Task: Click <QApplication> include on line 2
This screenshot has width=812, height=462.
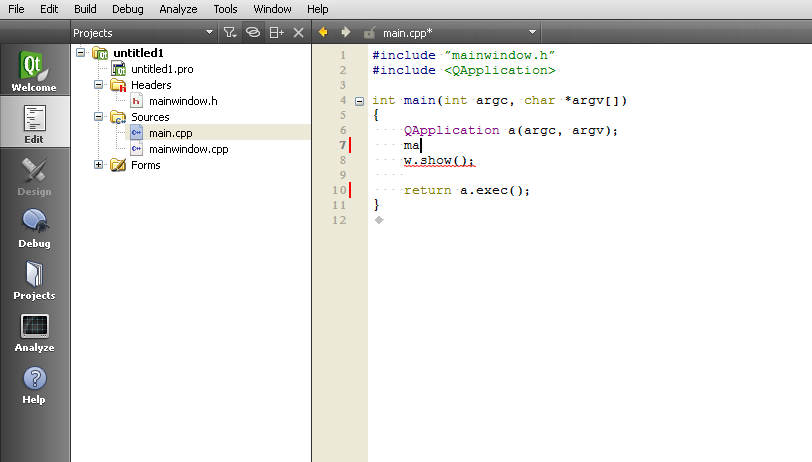Action: click(x=500, y=70)
